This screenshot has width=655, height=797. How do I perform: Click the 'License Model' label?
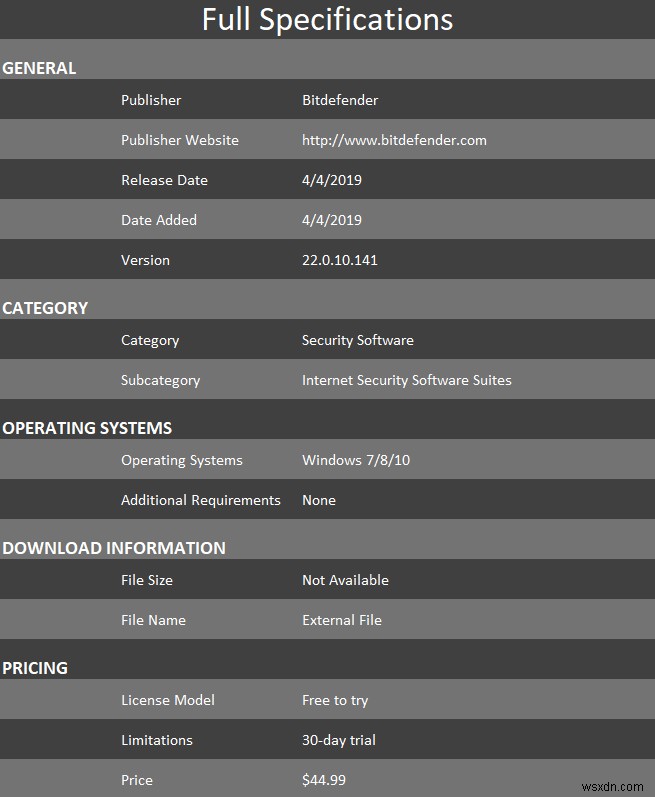pos(168,700)
